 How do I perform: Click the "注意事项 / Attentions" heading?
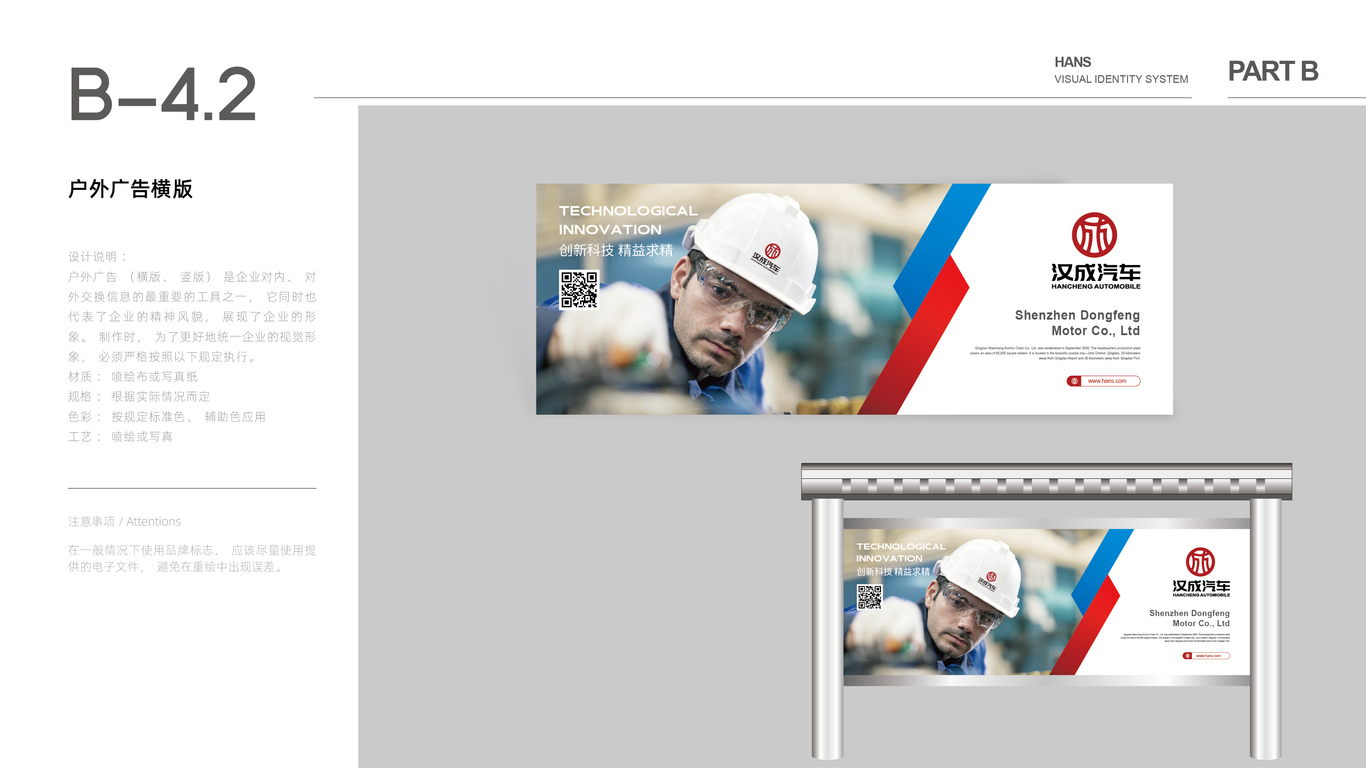(125, 522)
